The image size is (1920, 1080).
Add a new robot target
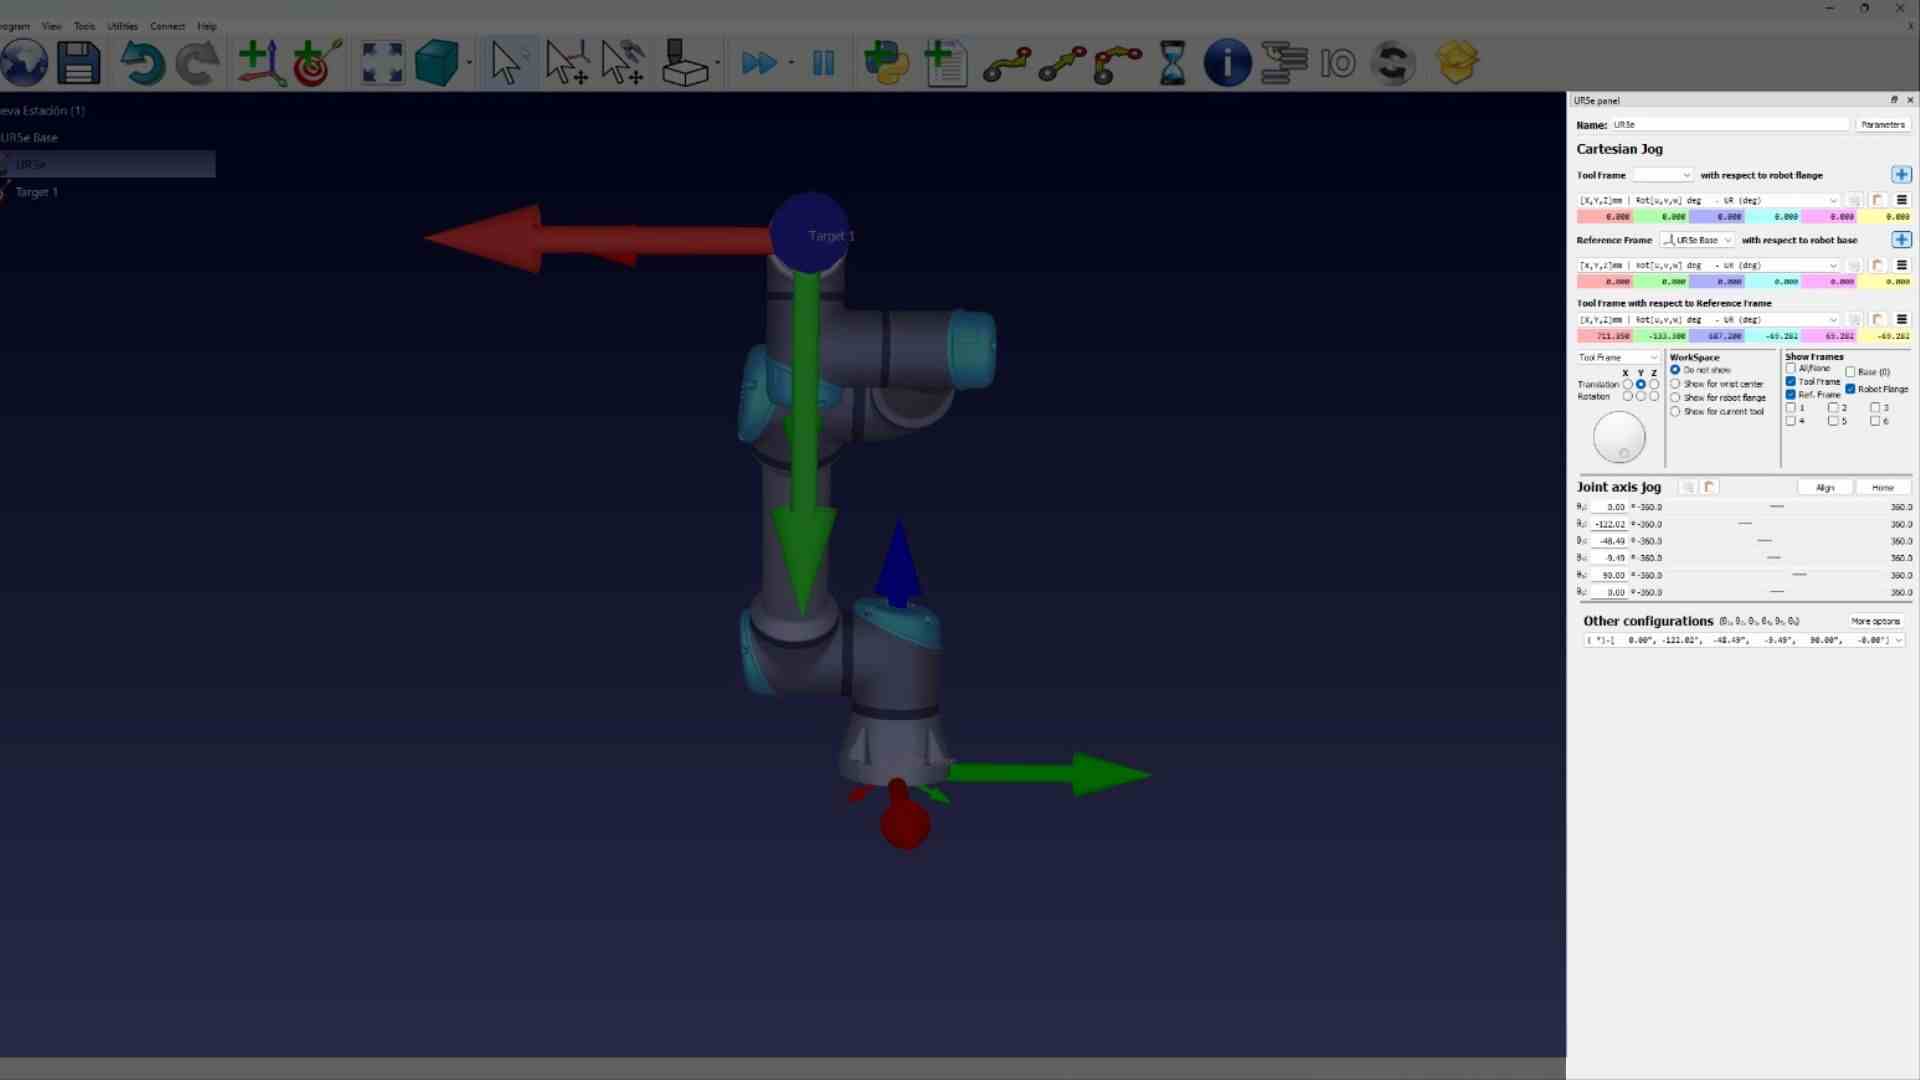point(317,63)
